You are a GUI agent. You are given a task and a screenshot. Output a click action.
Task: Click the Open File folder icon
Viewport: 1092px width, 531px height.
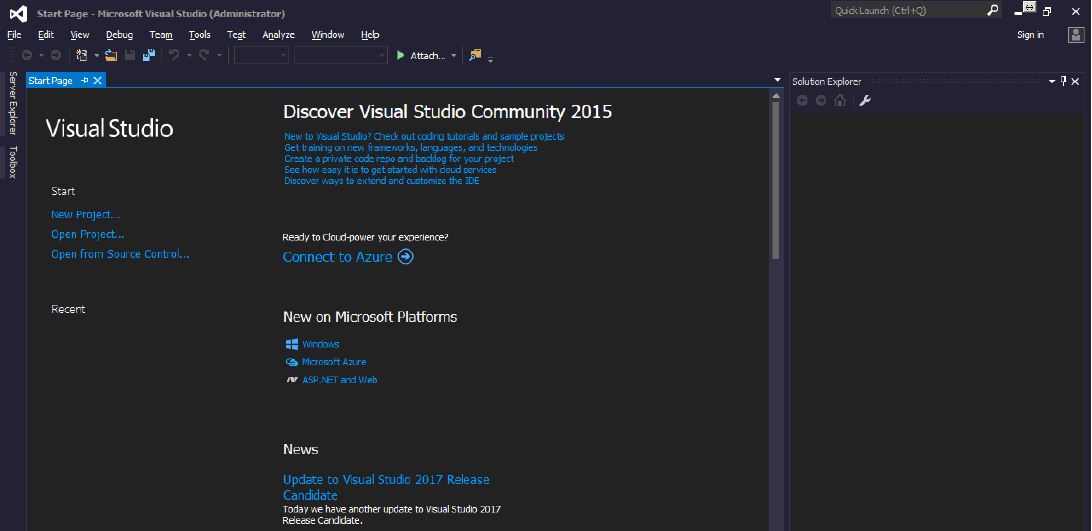[x=111, y=56]
